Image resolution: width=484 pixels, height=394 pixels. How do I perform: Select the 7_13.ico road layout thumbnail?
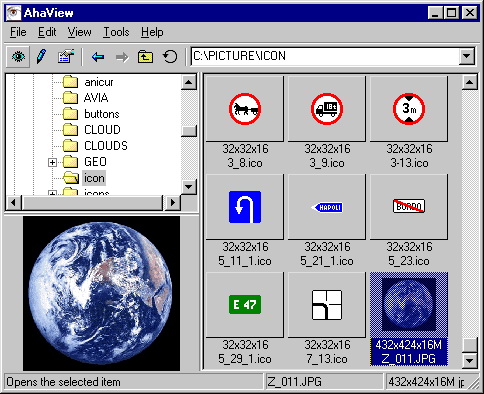tap(327, 305)
